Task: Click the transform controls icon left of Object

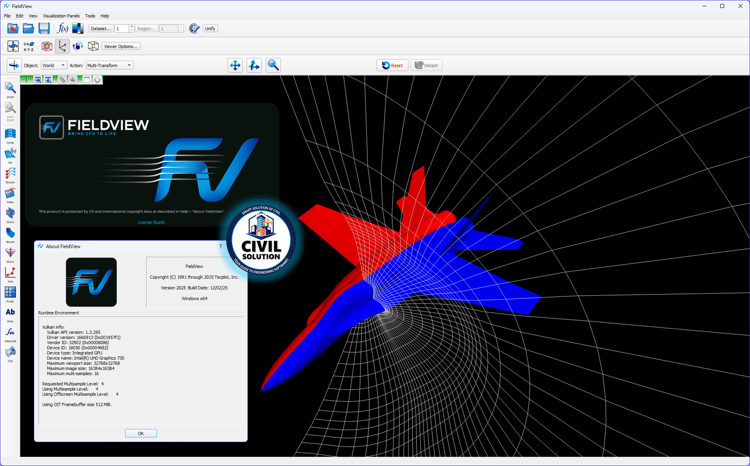Action: click(14, 65)
